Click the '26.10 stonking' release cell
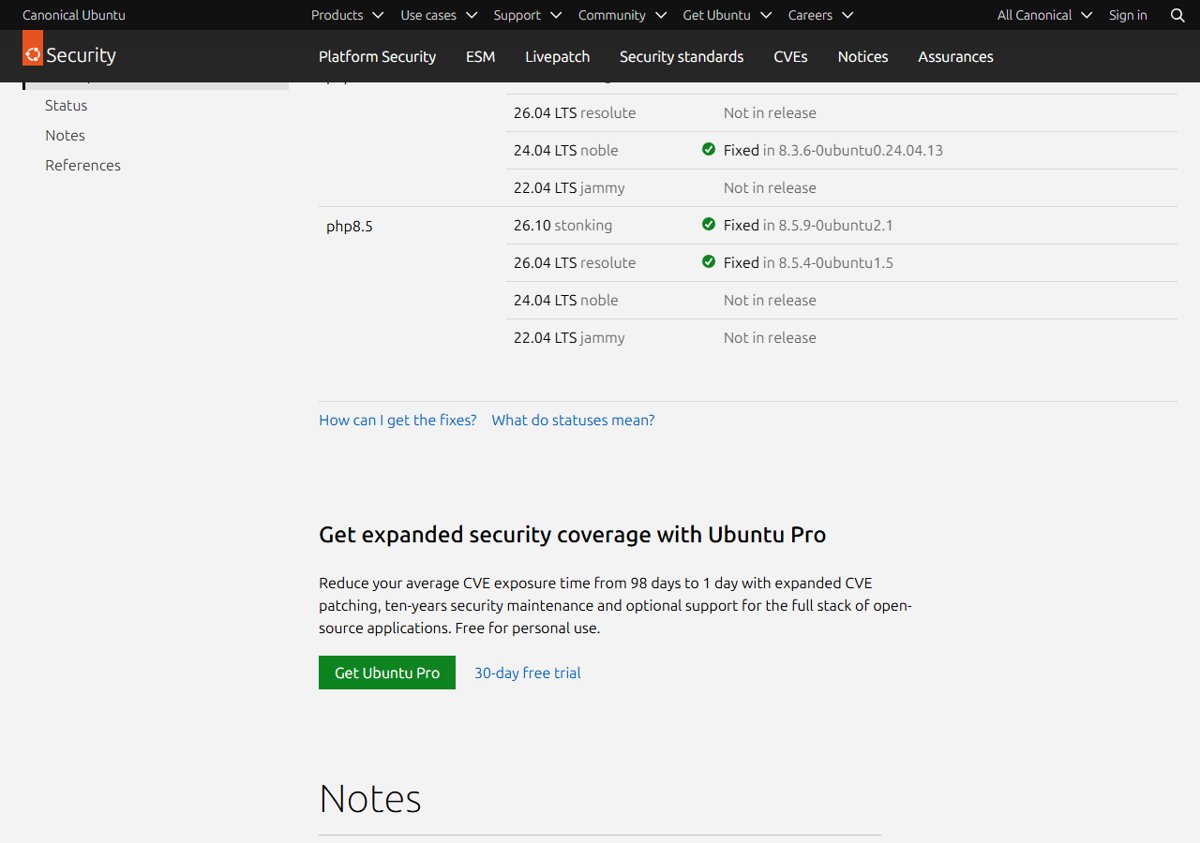The width and height of the screenshot is (1200, 843). tap(563, 225)
